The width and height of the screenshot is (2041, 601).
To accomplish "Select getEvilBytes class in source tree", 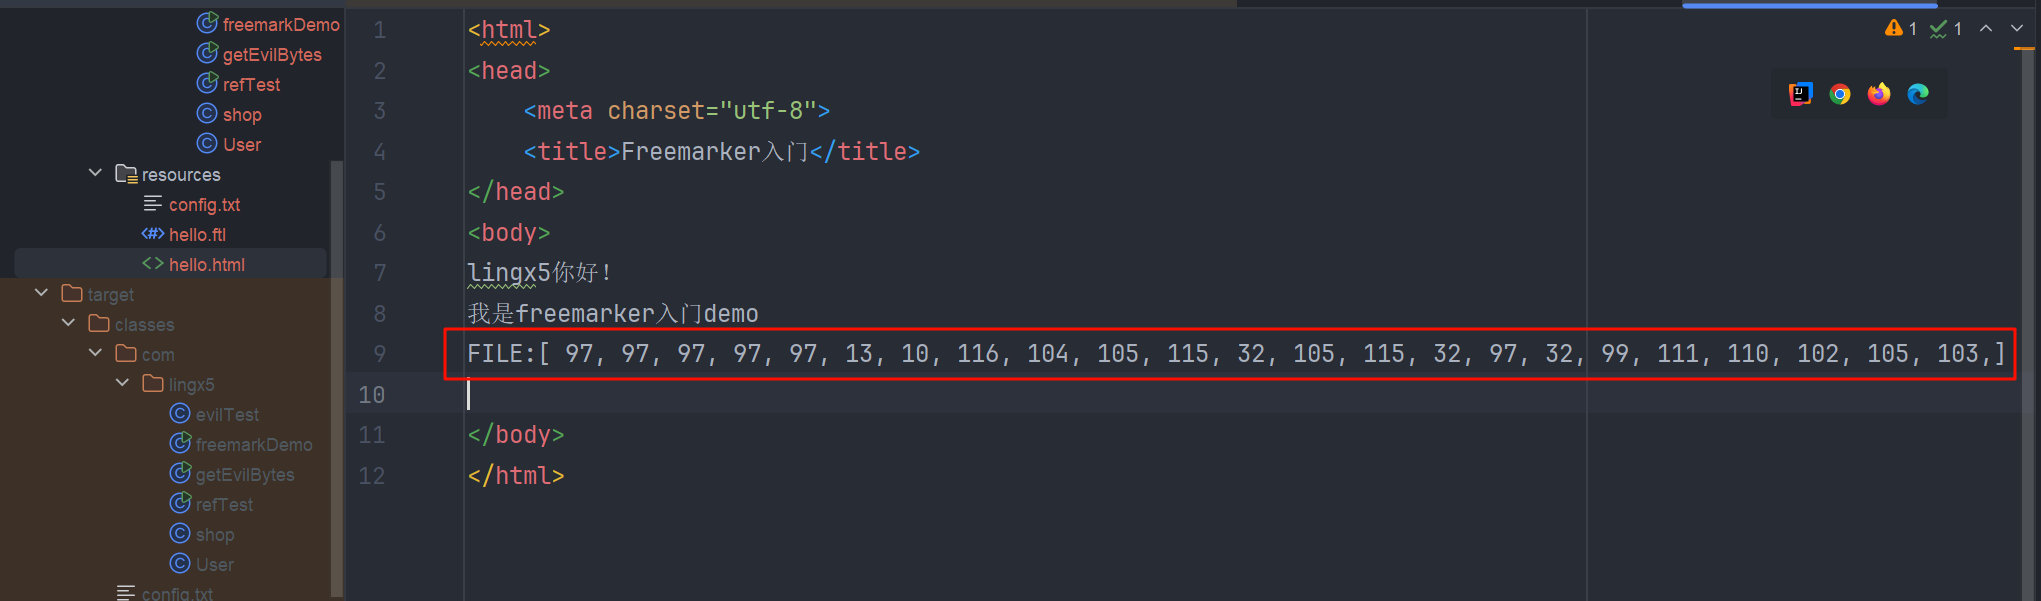I will click(272, 54).
